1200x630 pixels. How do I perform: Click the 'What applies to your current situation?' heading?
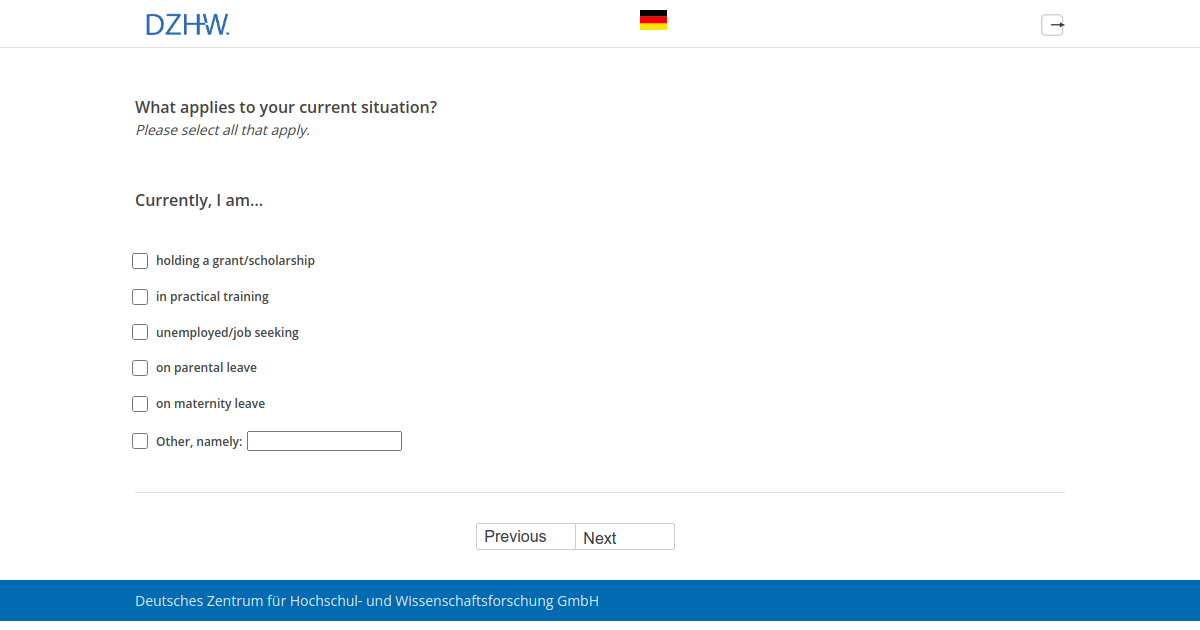286,107
